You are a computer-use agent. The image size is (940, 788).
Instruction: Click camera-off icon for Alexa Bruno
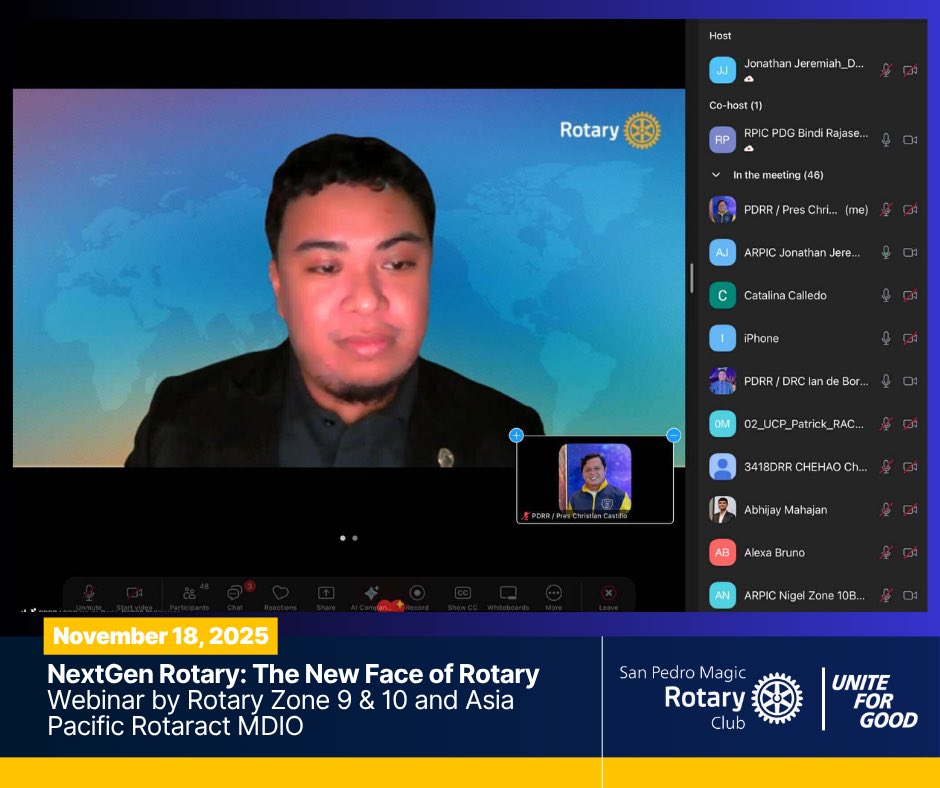(x=910, y=552)
